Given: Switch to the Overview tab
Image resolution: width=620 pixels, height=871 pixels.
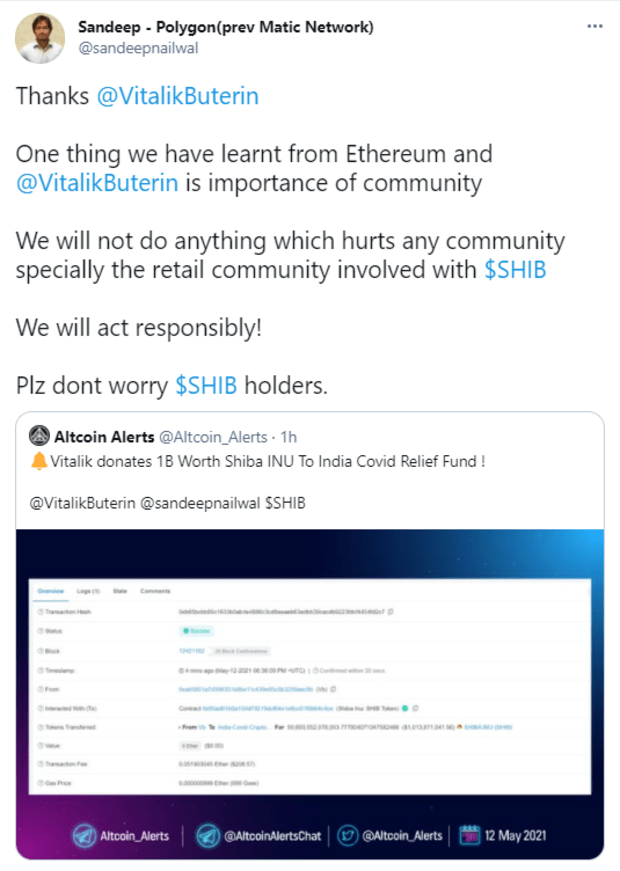Looking at the screenshot, I should [x=51, y=591].
